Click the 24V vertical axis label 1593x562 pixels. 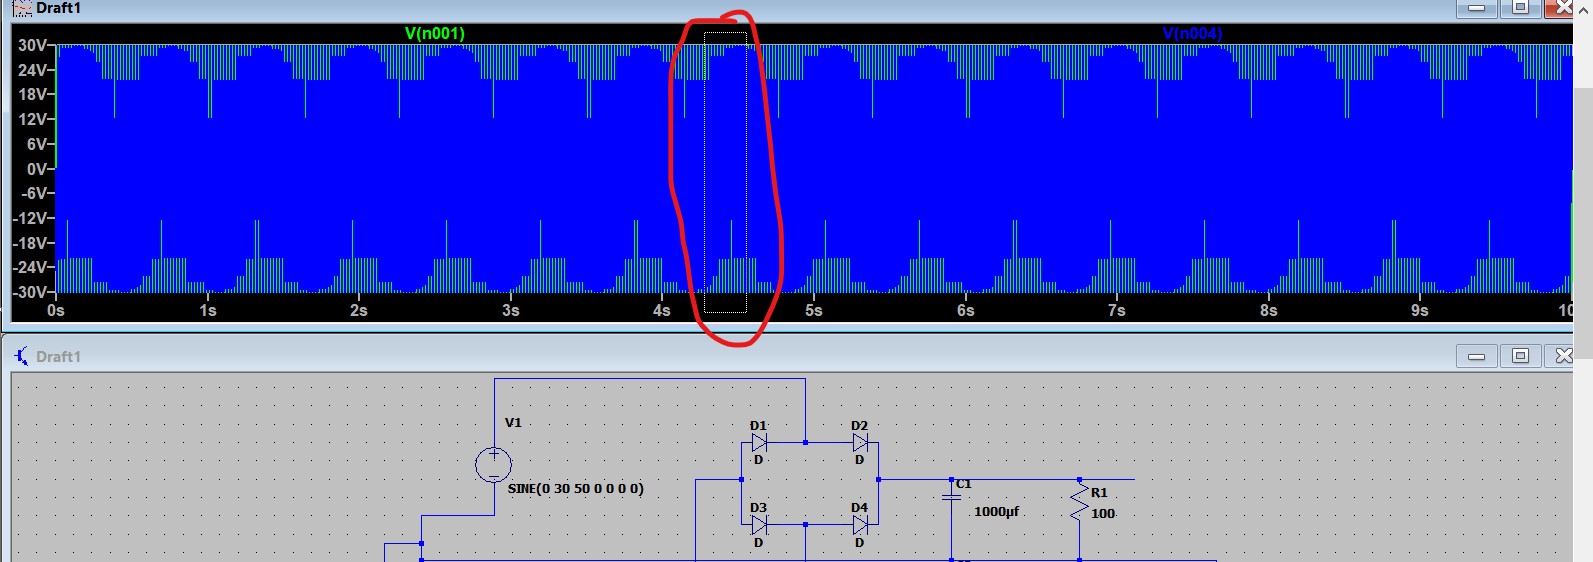[x=32, y=70]
